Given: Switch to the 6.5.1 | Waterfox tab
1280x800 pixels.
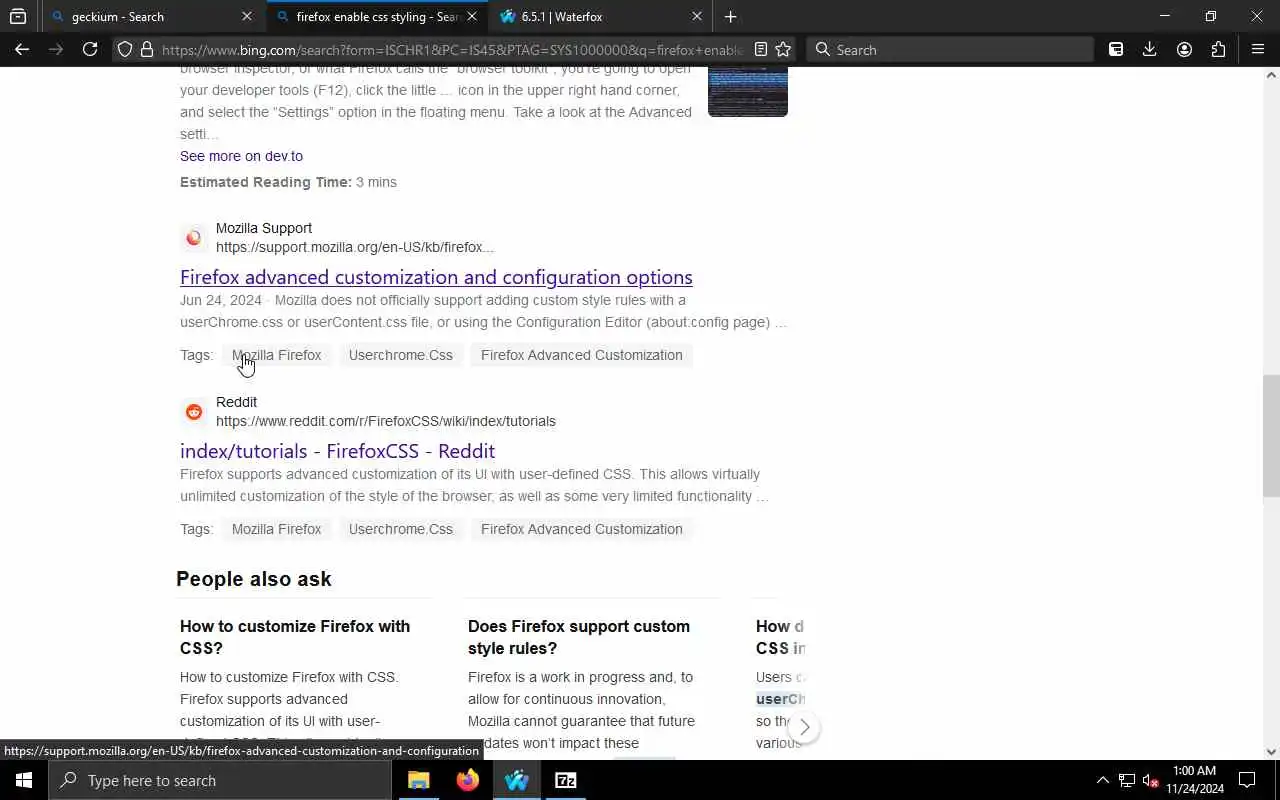Looking at the screenshot, I should coord(600,17).
